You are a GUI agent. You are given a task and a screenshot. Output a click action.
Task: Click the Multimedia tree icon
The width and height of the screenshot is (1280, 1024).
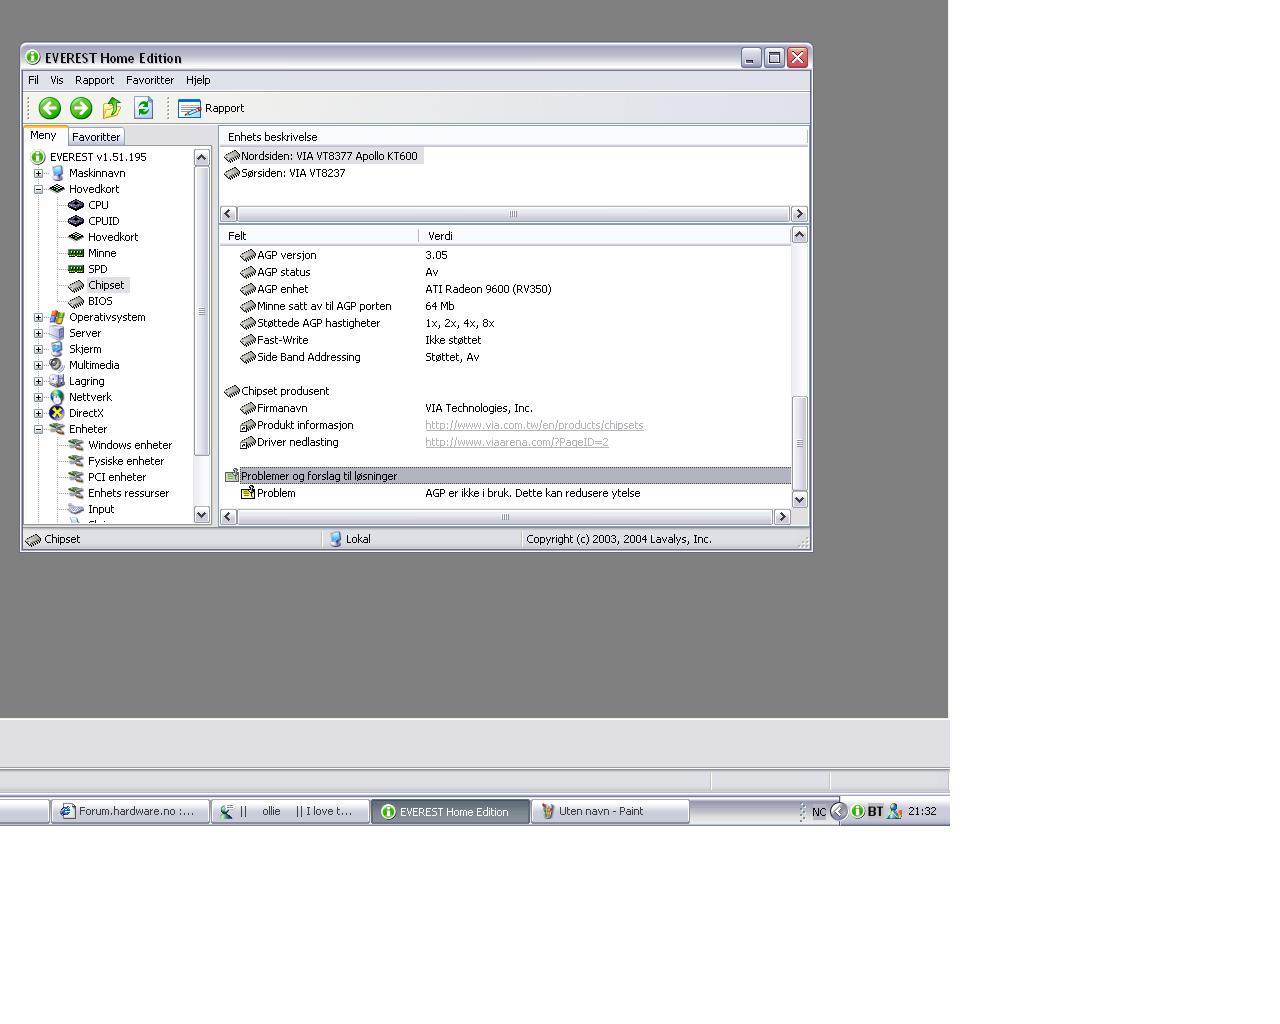click(57, 365)
